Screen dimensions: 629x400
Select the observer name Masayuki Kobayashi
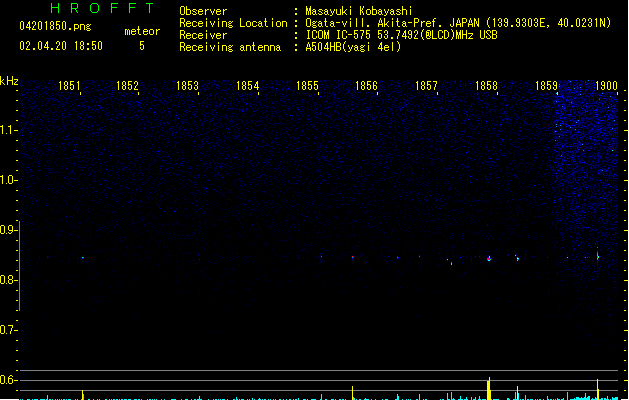(359, 11)
